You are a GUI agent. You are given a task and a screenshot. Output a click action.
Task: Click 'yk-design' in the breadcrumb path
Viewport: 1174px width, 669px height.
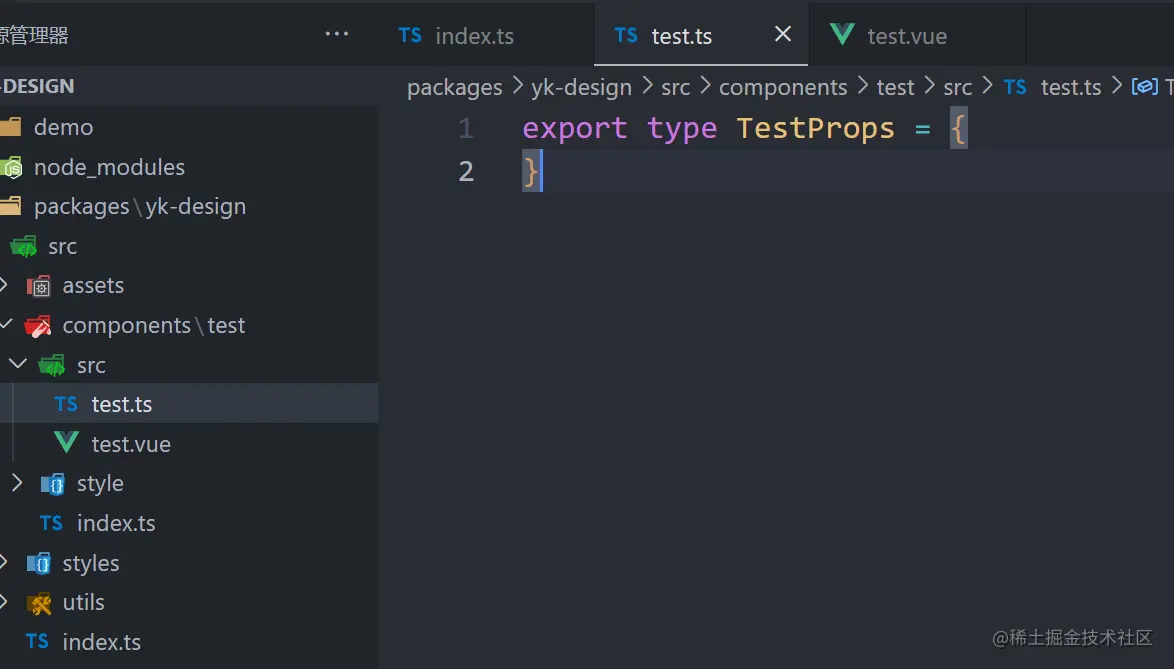coord(581,88)
